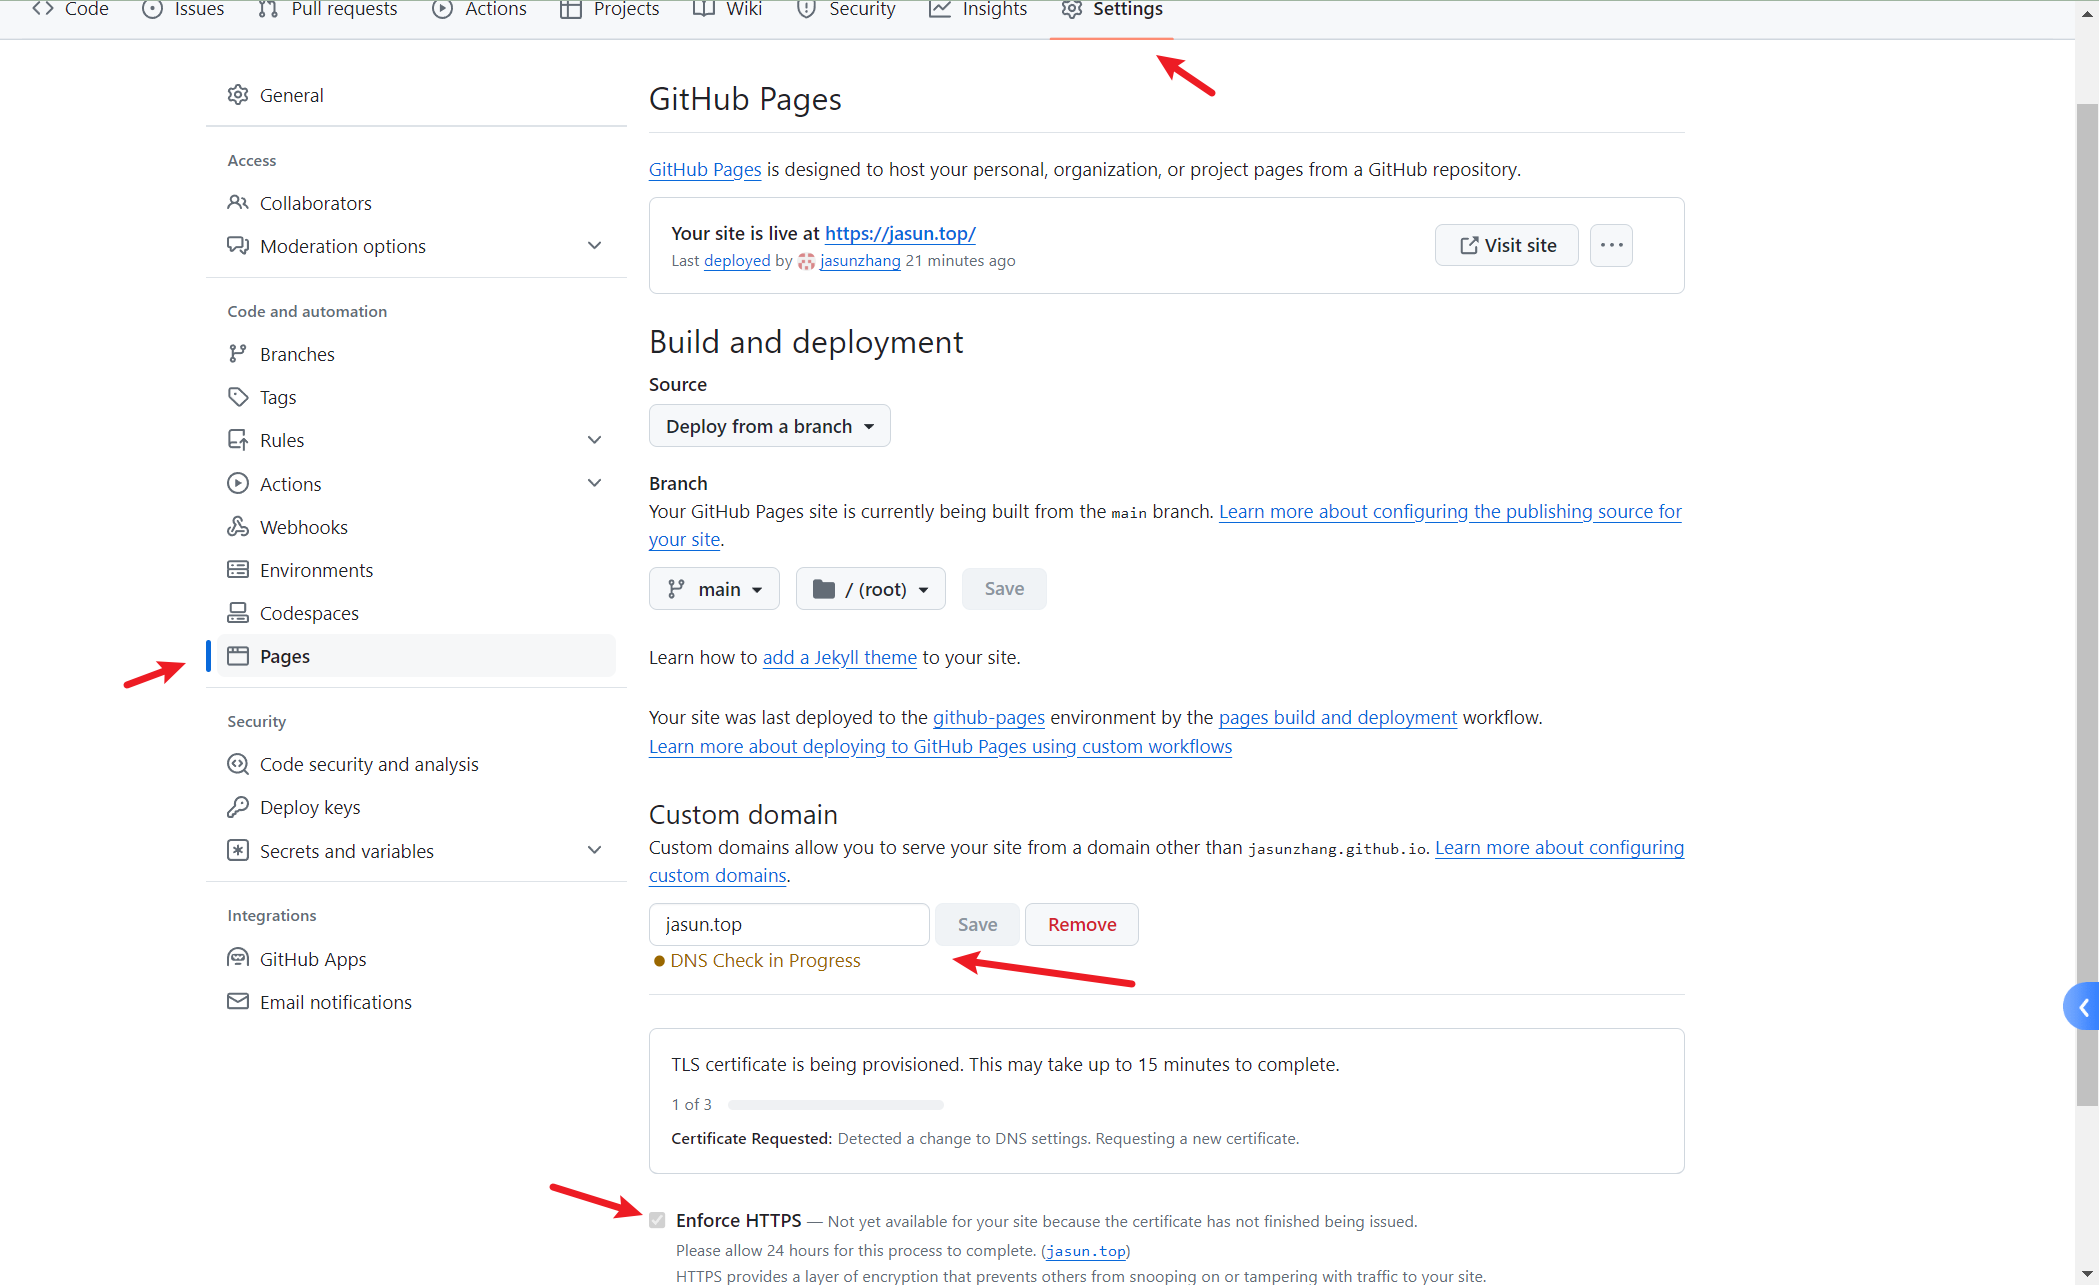
Task: Open the main branch selector dropdown
Action: [x=714, y=589]
